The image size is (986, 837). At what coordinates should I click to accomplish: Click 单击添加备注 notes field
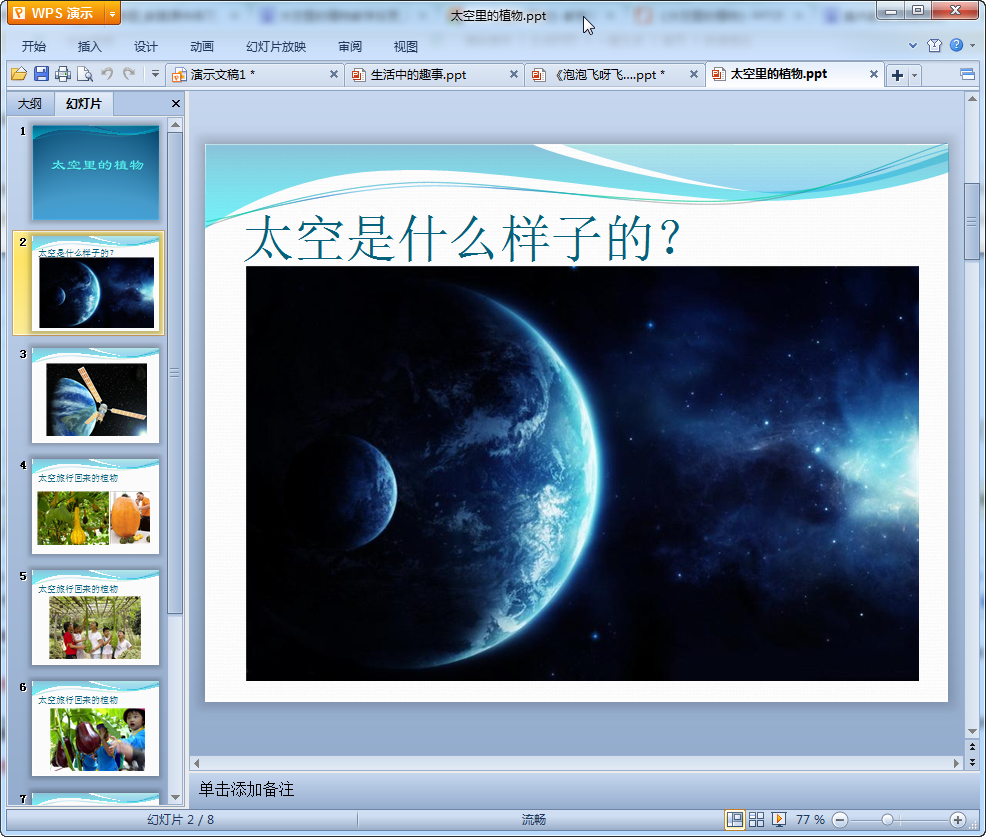point(246,789)
